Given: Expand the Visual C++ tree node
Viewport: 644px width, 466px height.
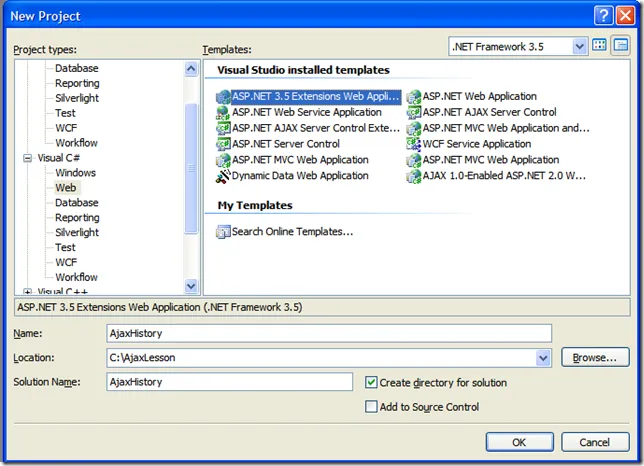Looking at the screenshot, I should click(x=27, y=292).
